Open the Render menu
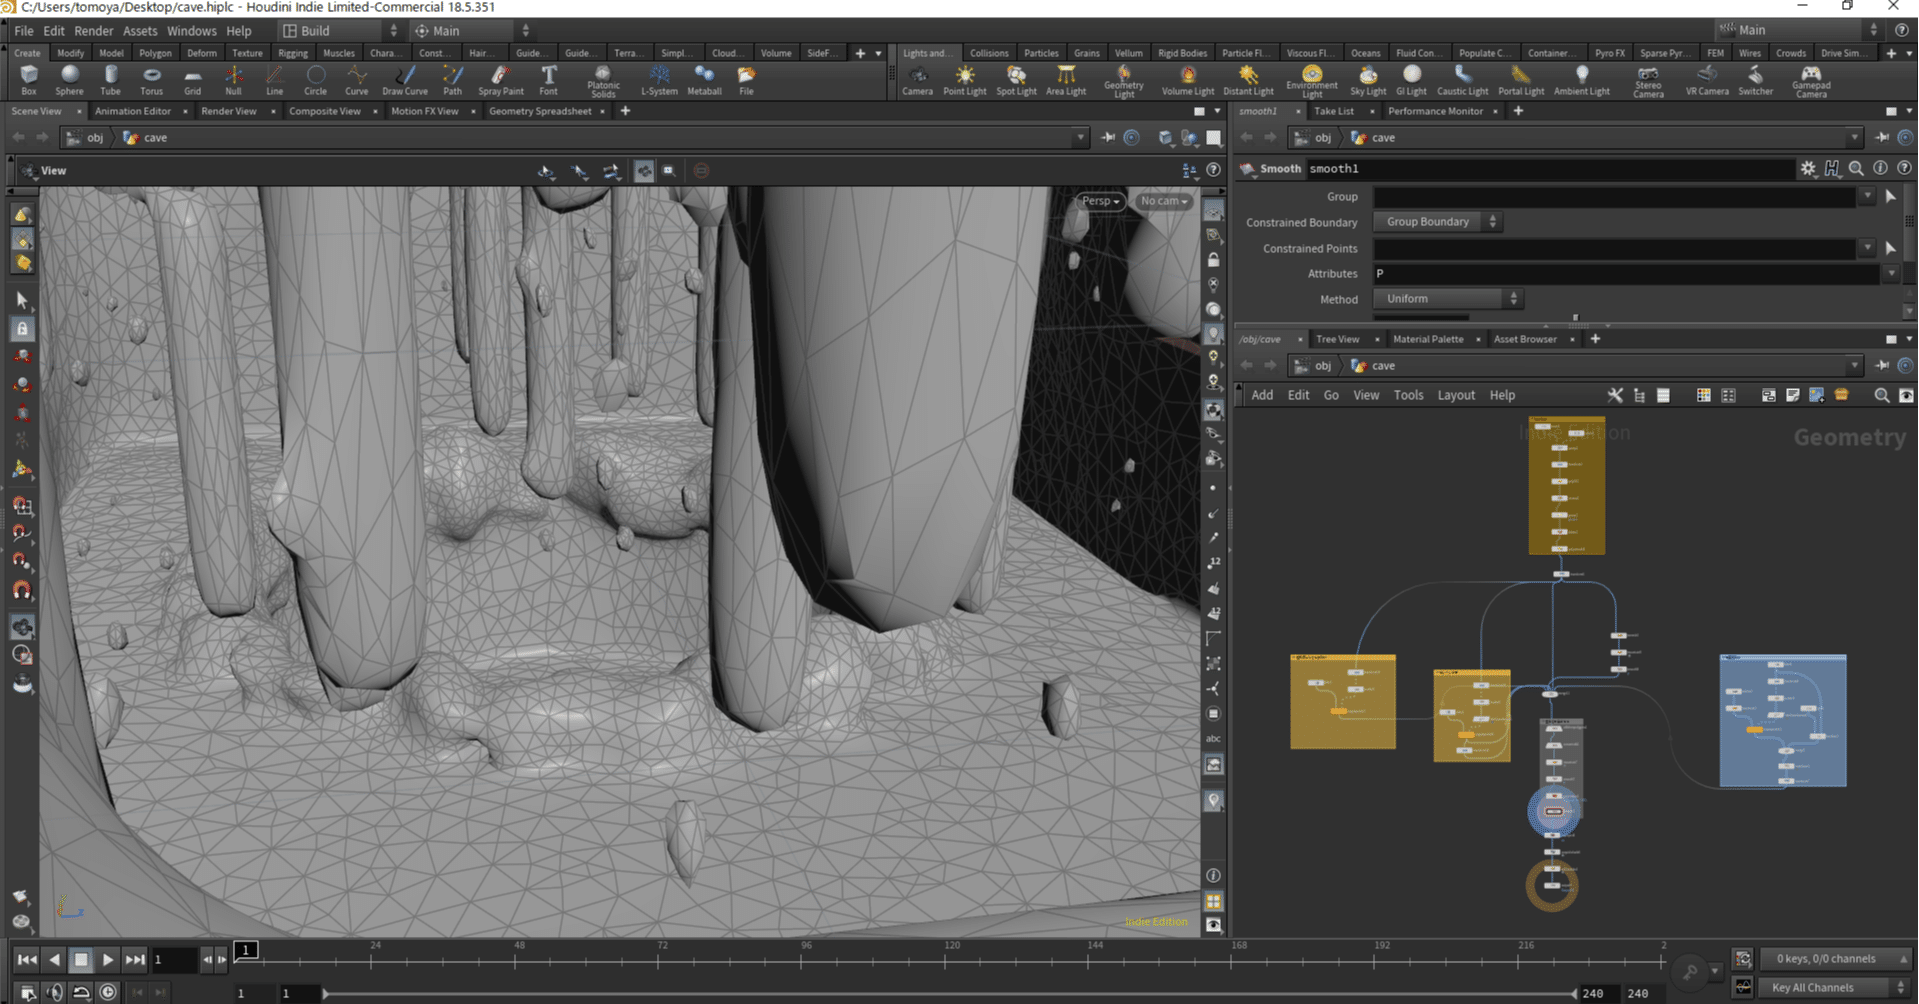 pos(94,31)
